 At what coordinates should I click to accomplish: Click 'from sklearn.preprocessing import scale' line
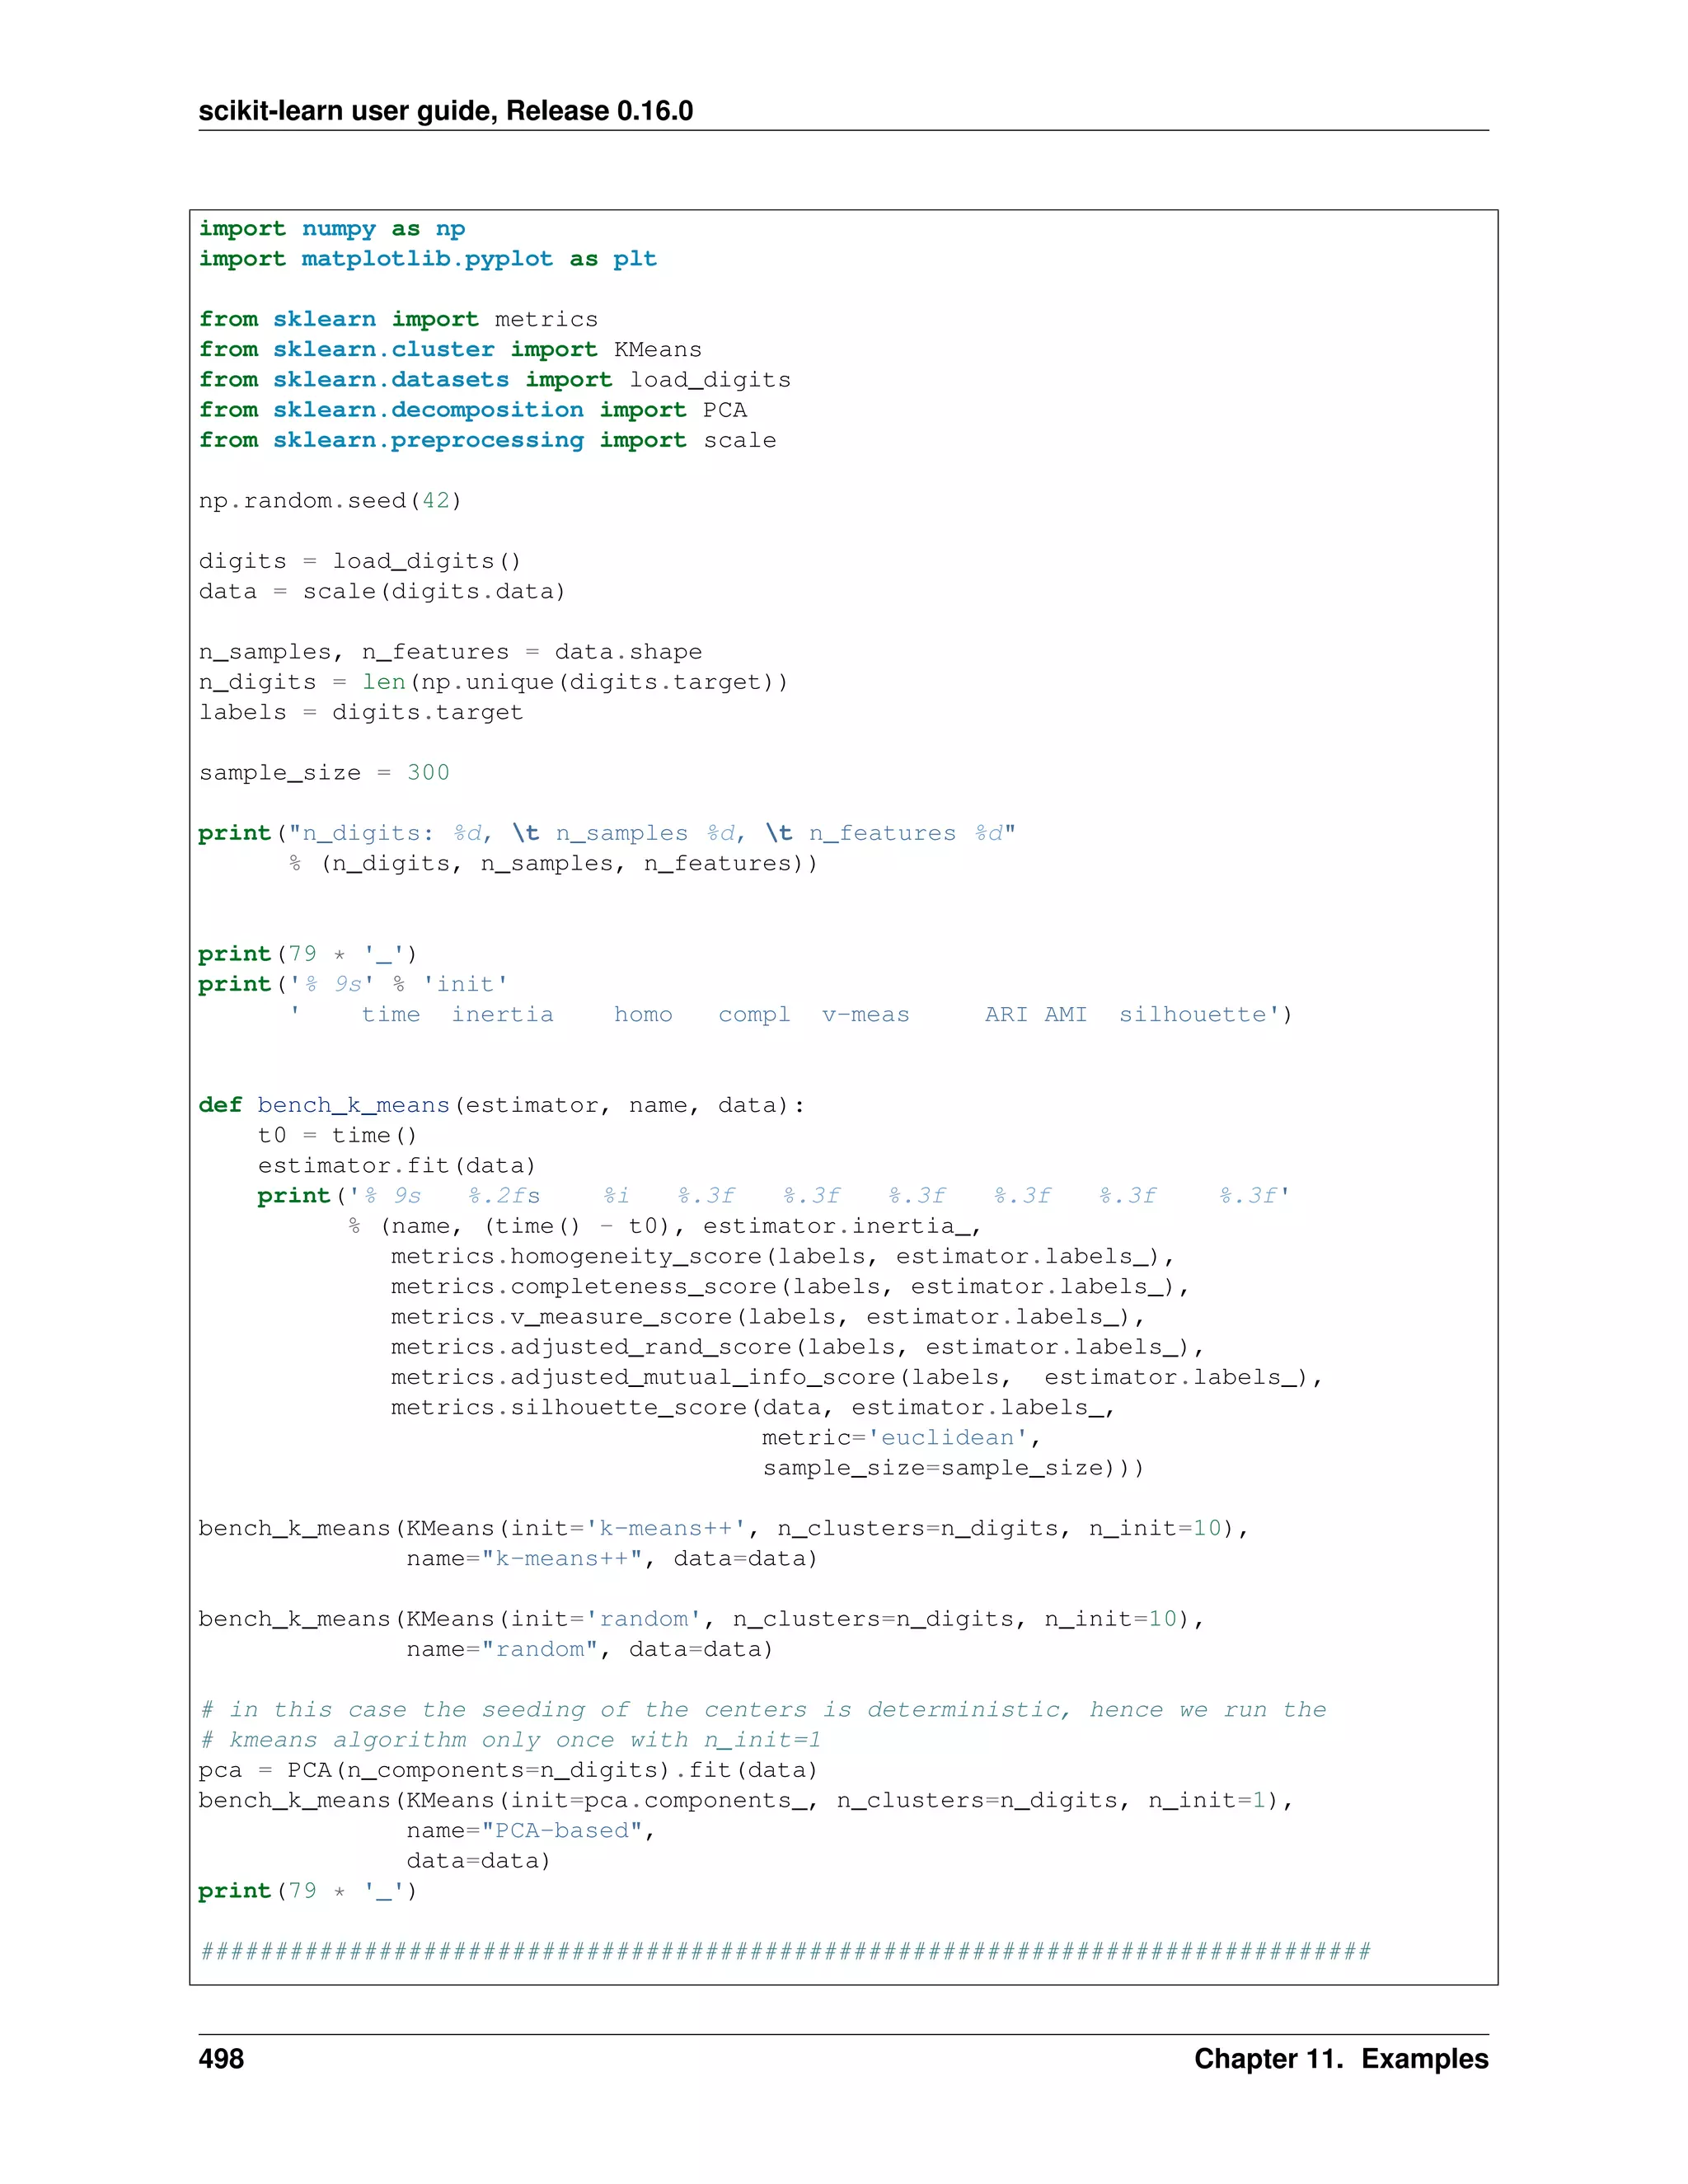click(487, 440)
